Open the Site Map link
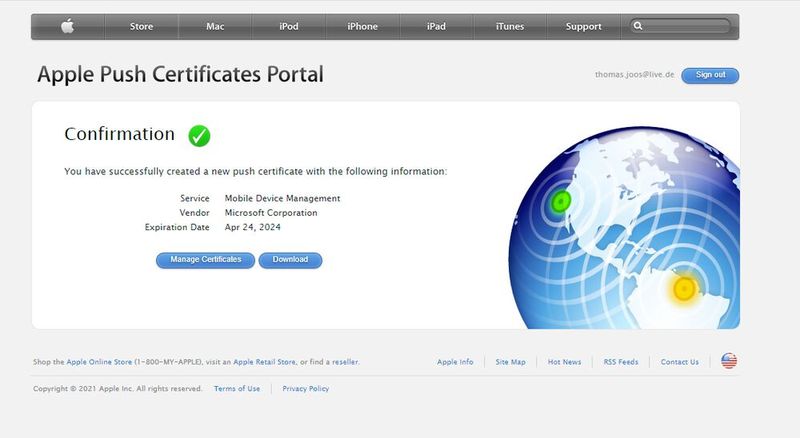 click(x=510, y=362)
